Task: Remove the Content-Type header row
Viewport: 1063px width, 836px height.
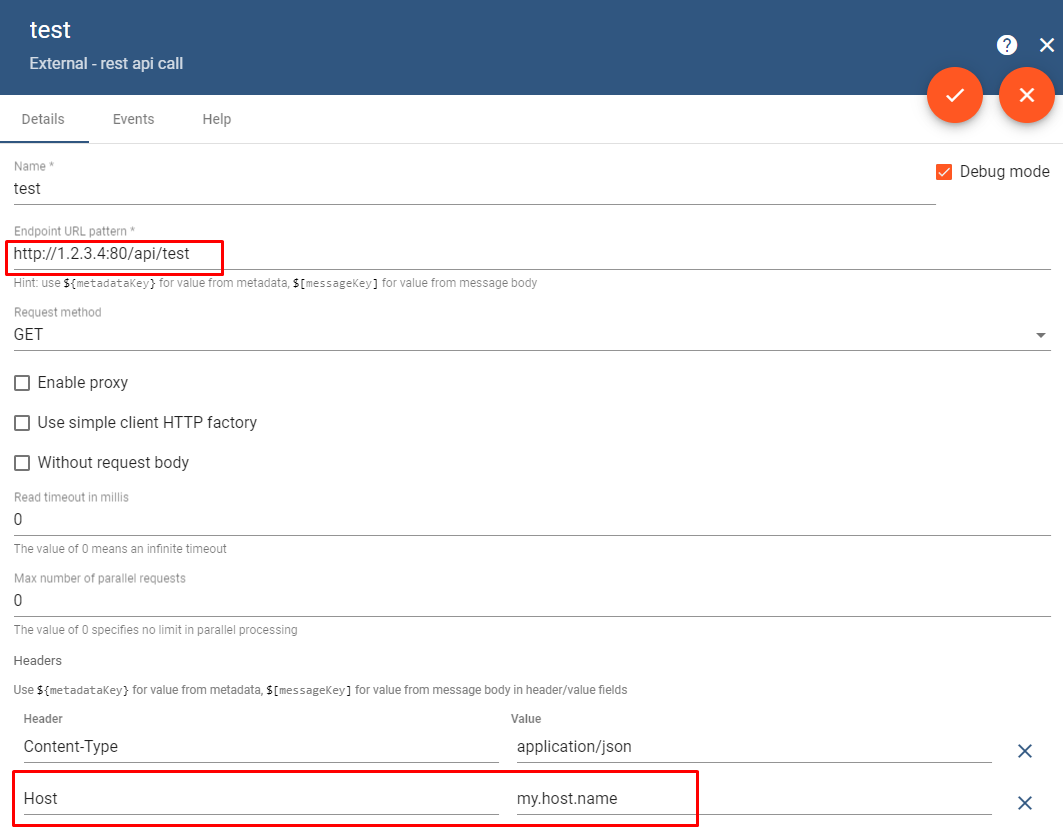Action: point(1024,751)
